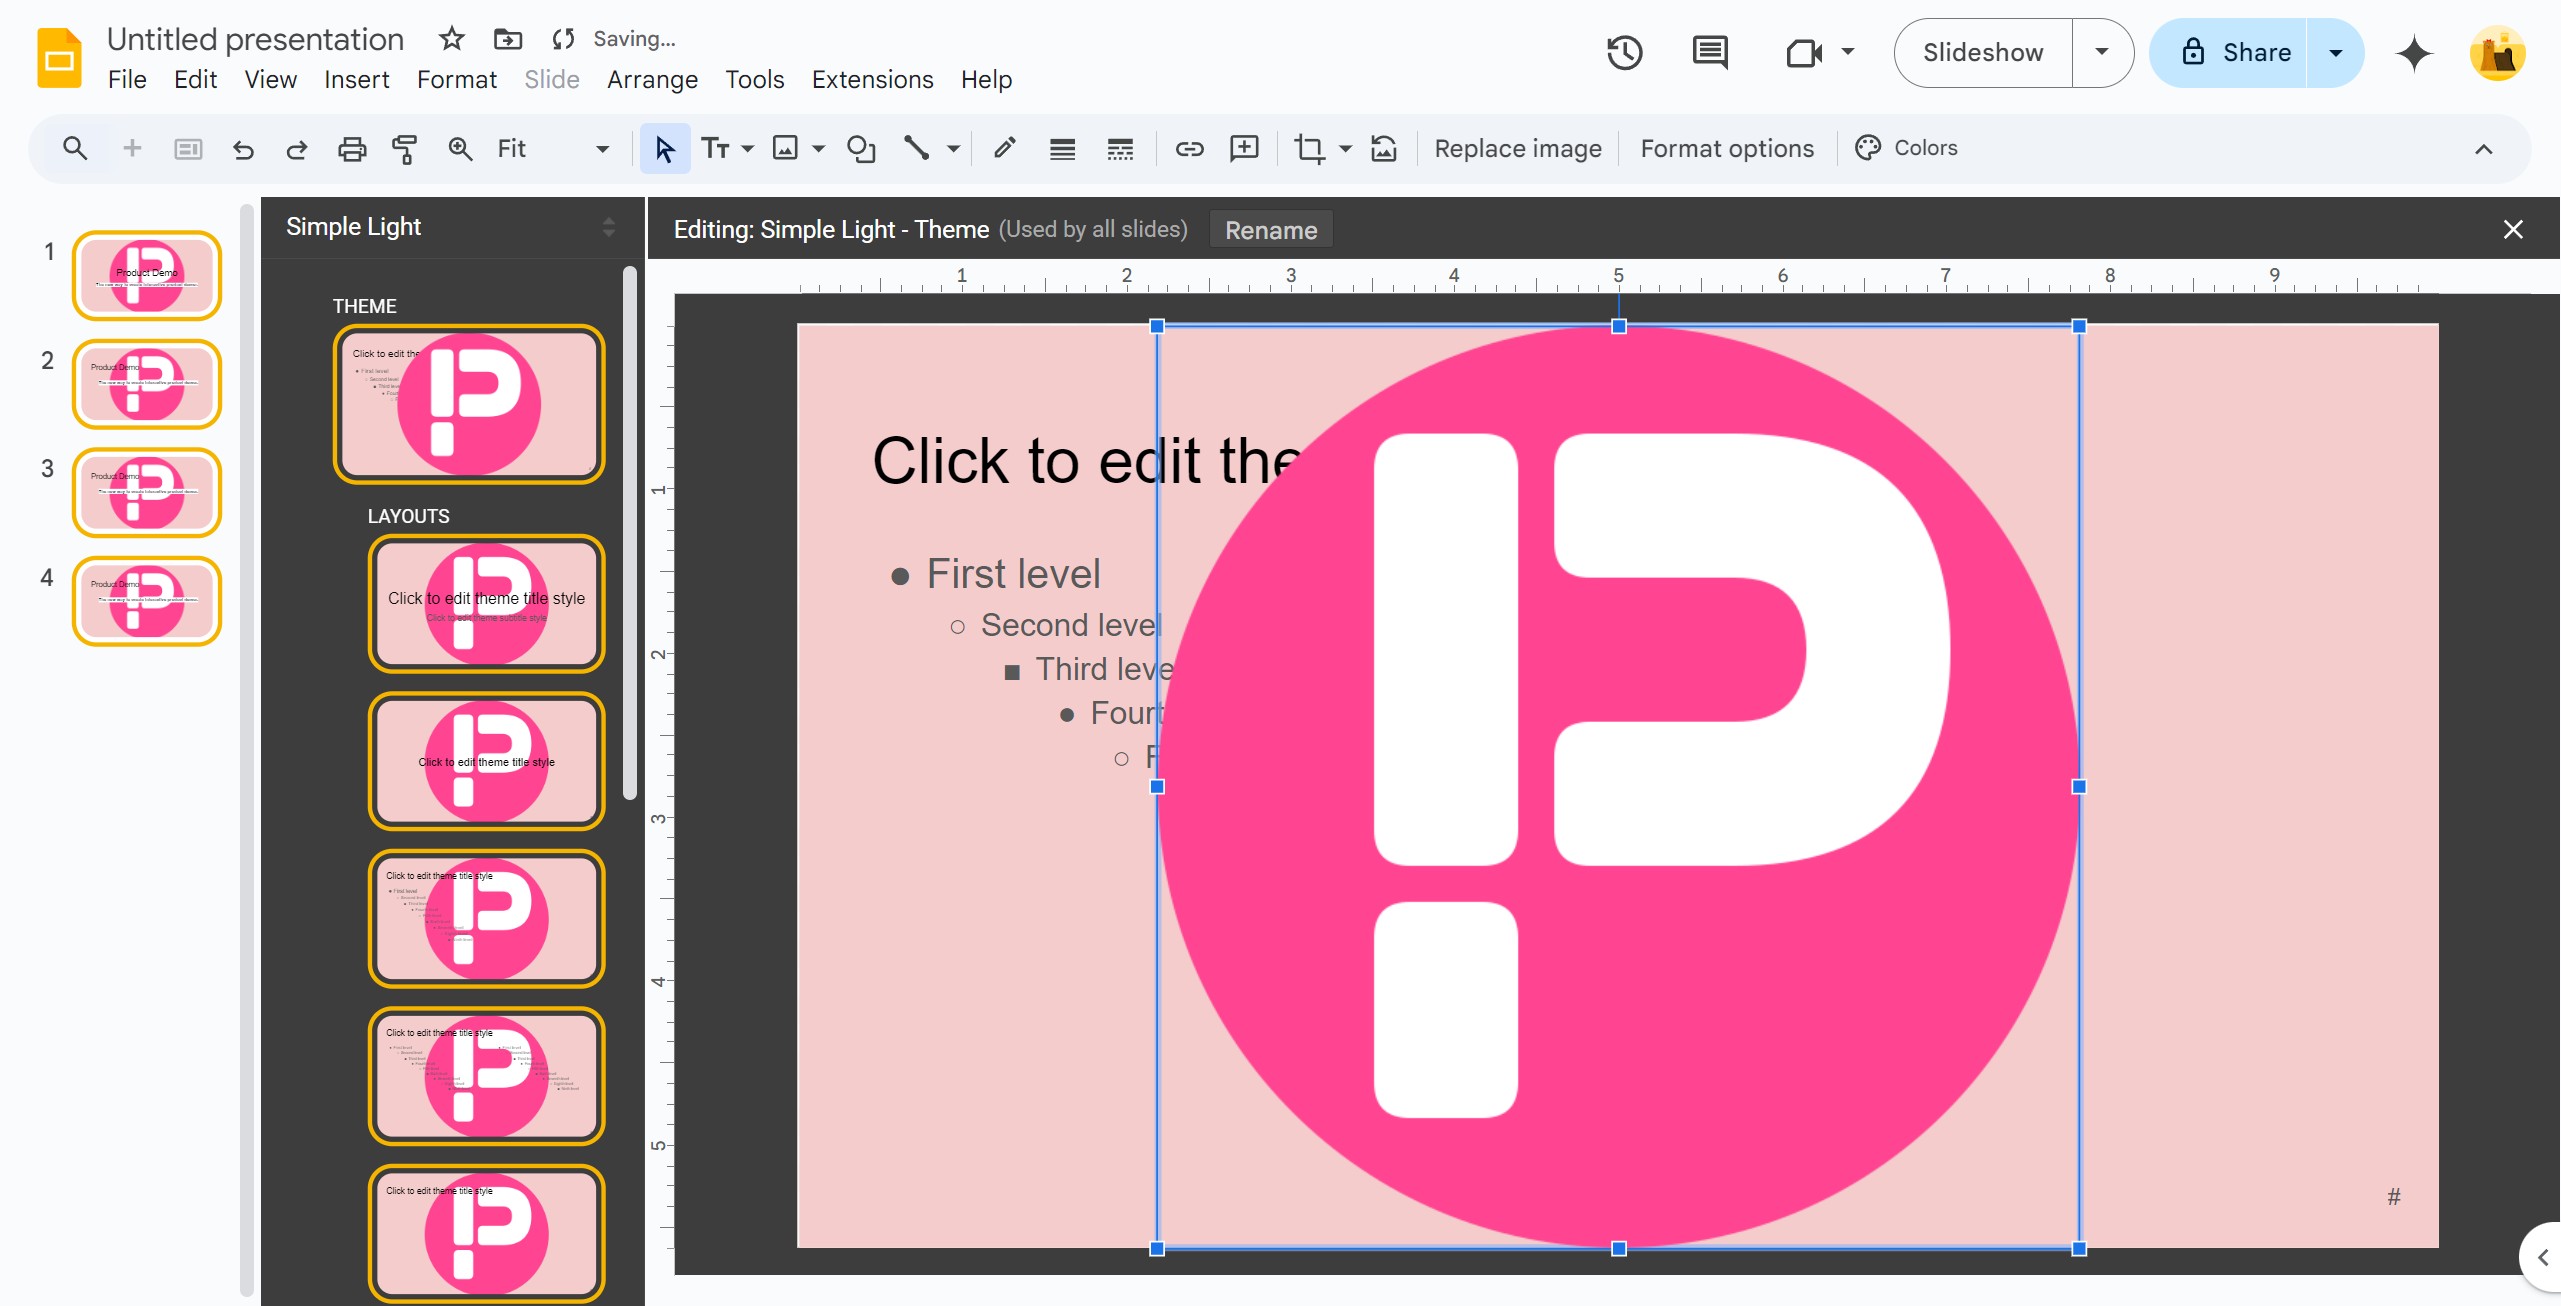Click the insert link icon
This screenshot has width=2561, height=1306.
point(1189,149)
